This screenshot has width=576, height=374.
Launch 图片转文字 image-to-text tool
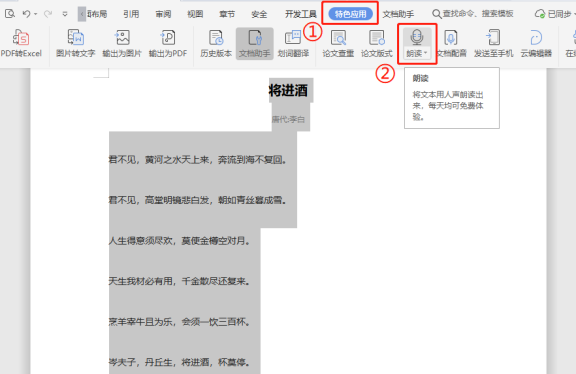coord(76,43)
